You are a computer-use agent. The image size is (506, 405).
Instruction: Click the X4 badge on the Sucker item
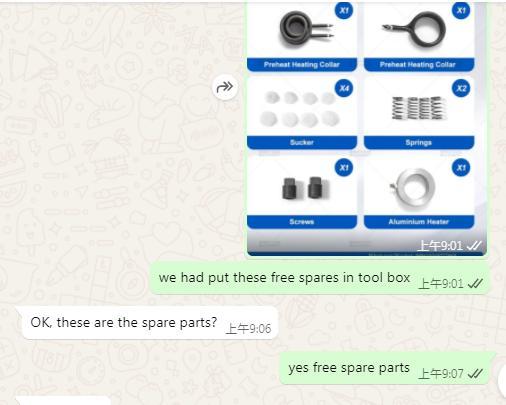point(344,88)
